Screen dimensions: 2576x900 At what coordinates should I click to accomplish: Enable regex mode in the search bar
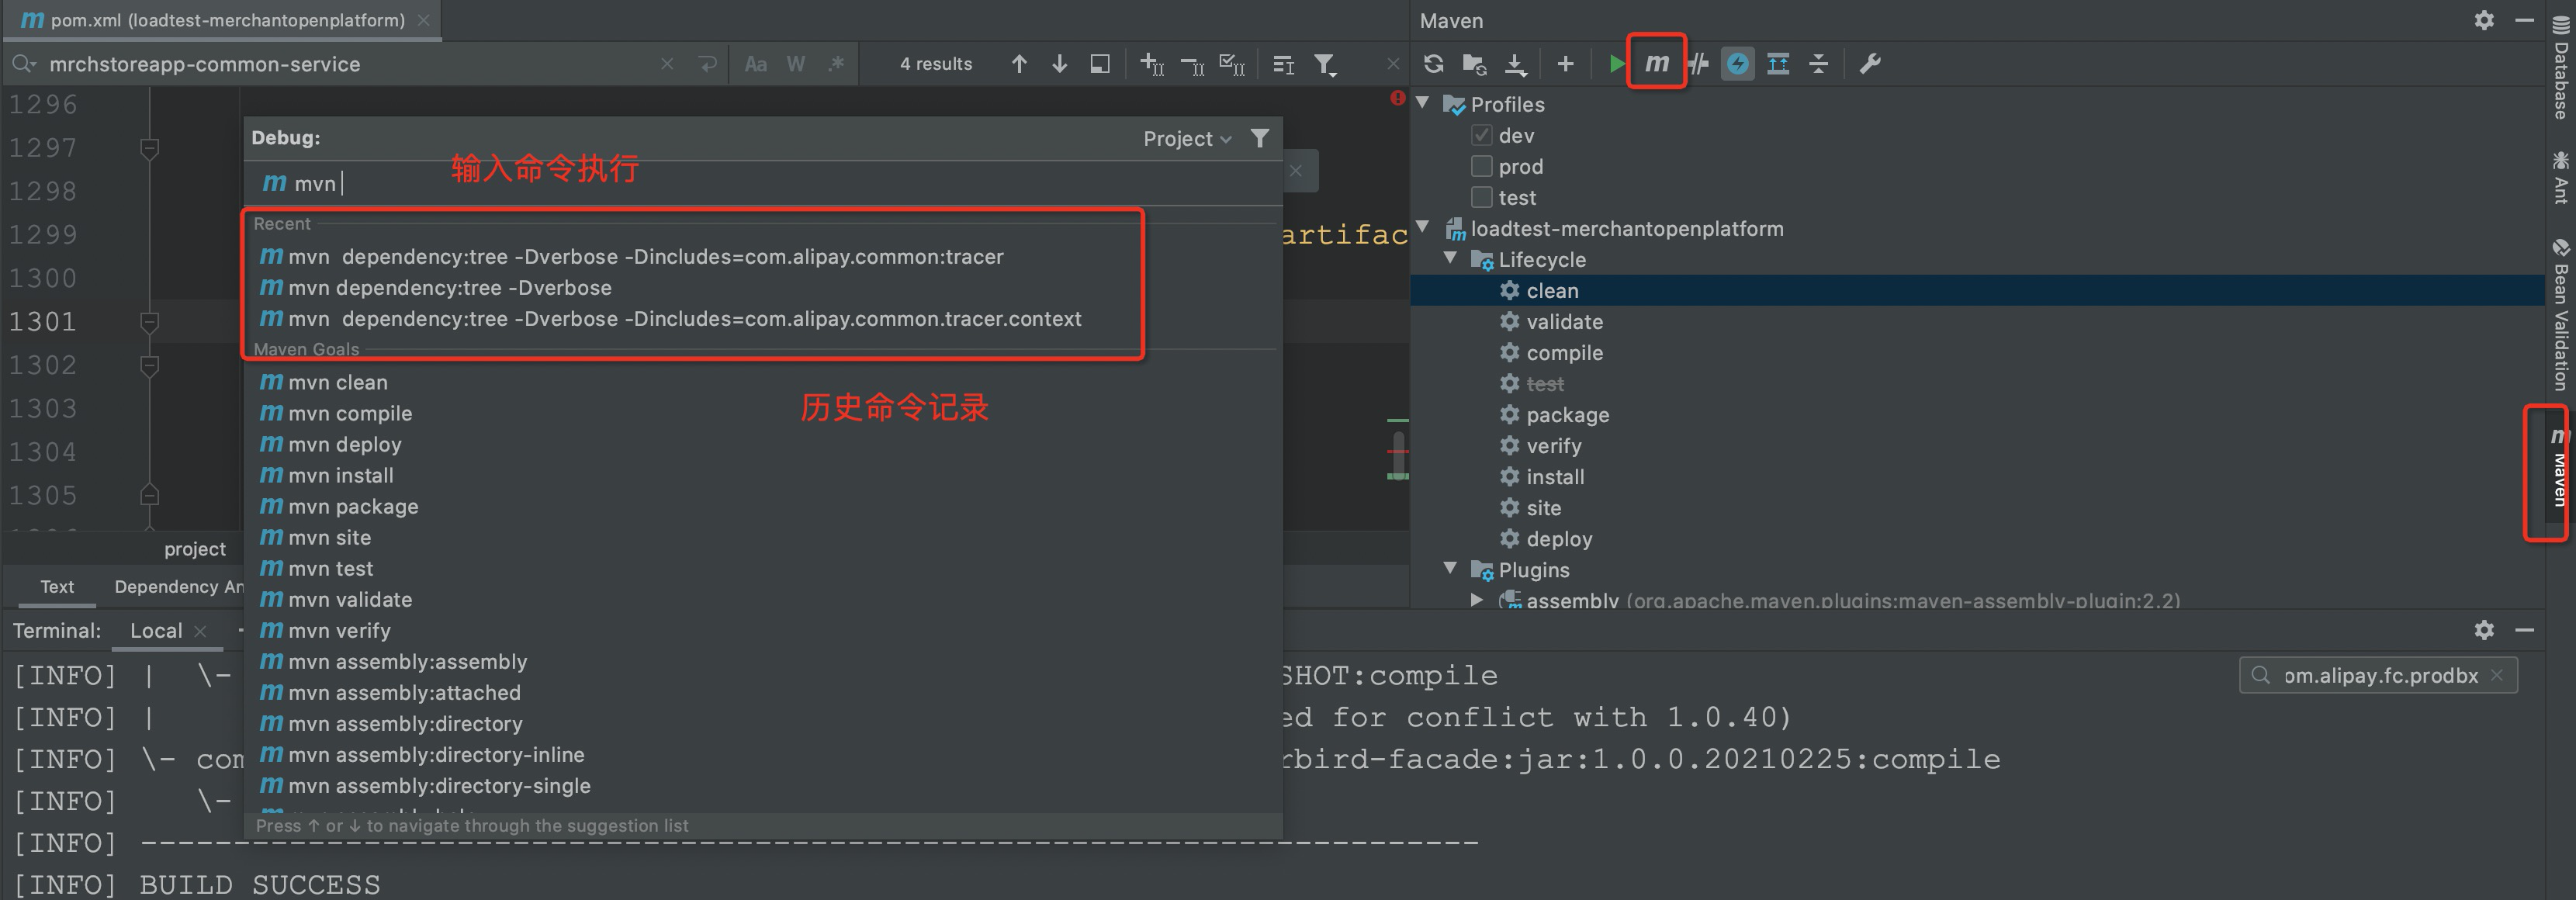pos(837,63)
